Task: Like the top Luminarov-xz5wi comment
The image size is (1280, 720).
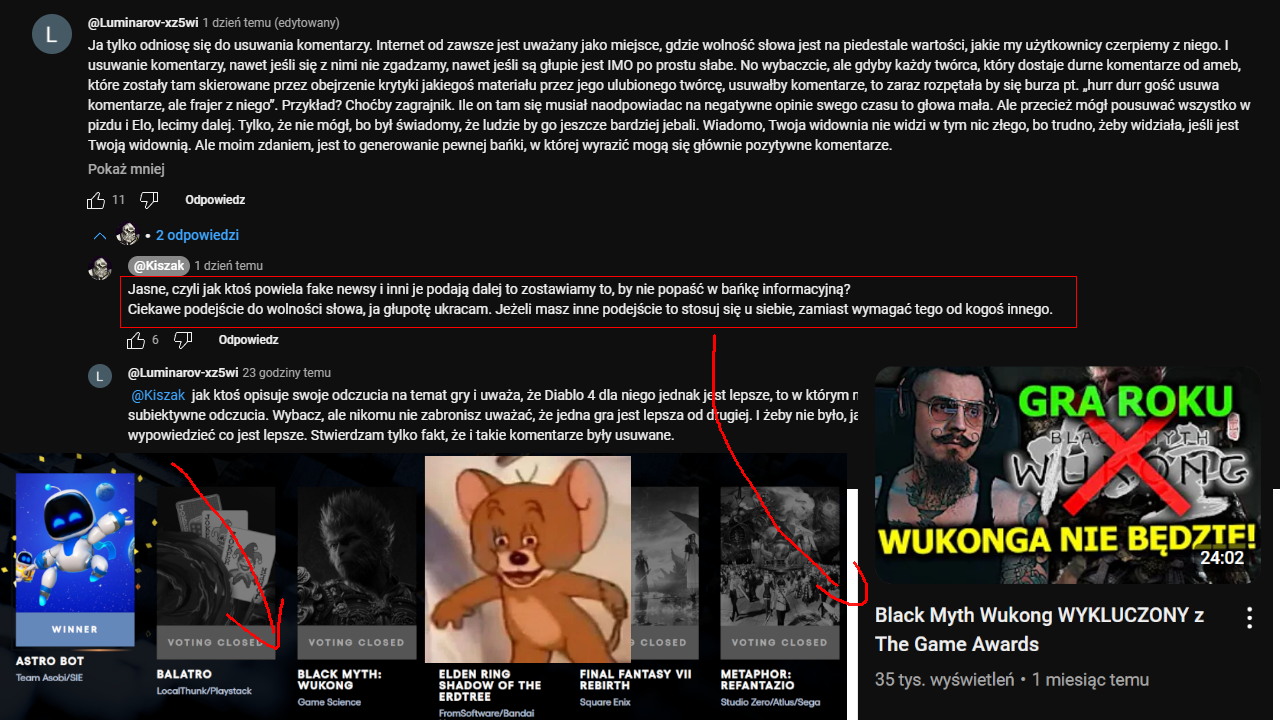Action: coord(96,200)
